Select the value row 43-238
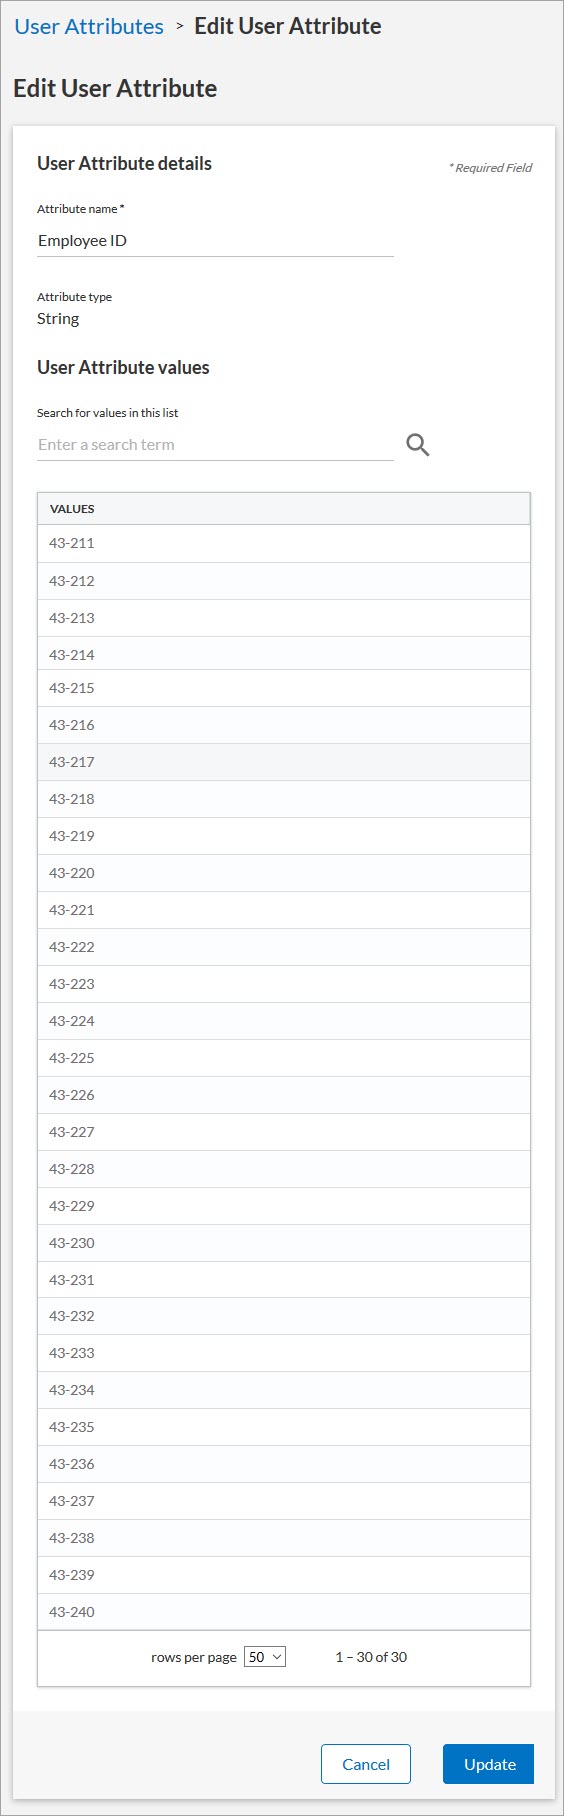The width and height of the screenshot is (564, 1816). [284, 1538]
